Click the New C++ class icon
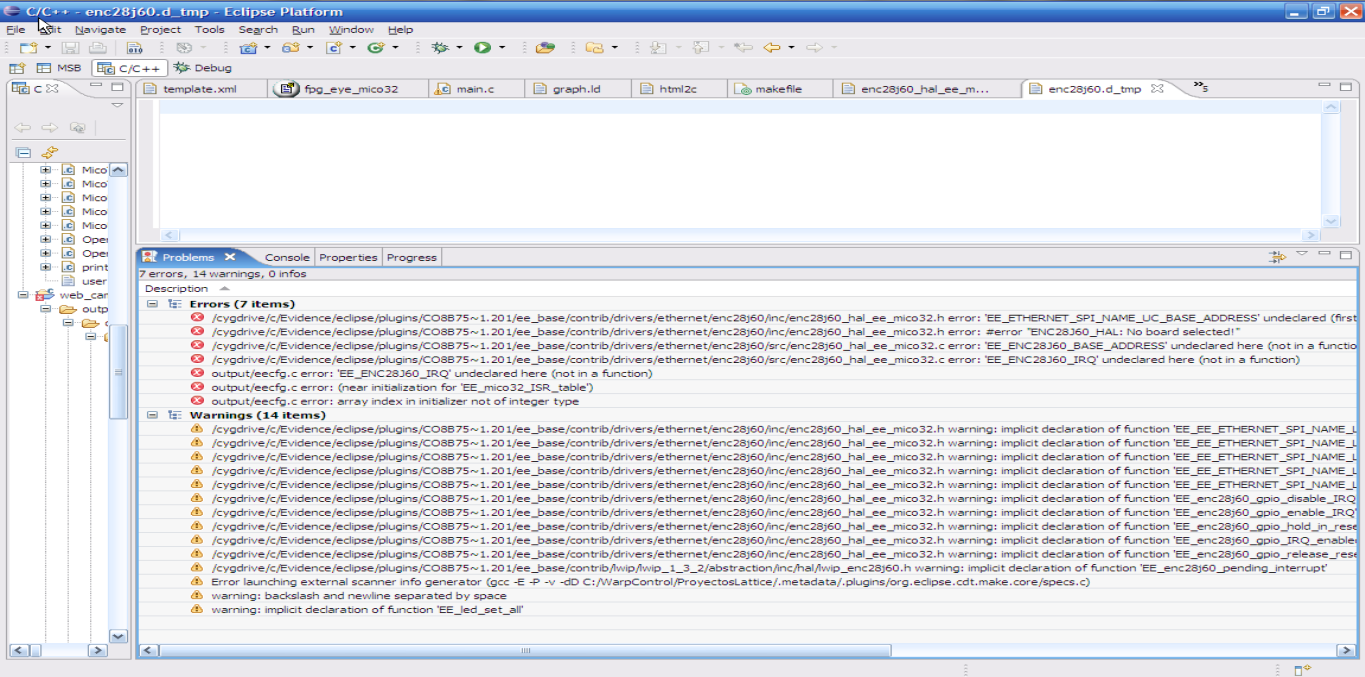This screenshot has height=677, width=1365. click(x=376, y=47)
